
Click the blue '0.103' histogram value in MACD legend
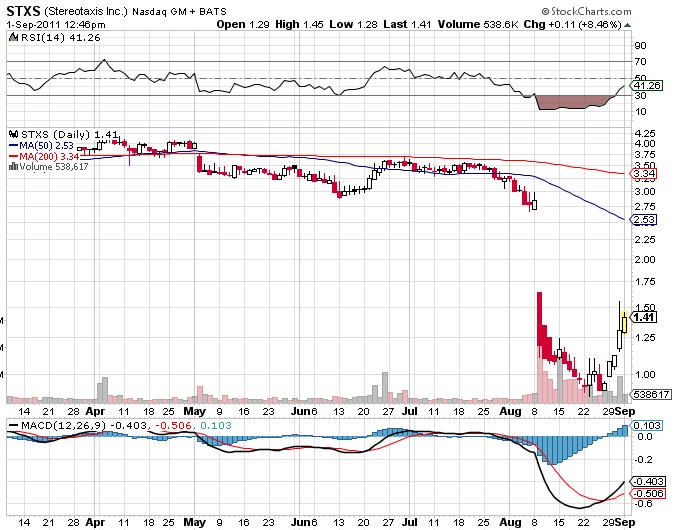[x=216, y=425]
